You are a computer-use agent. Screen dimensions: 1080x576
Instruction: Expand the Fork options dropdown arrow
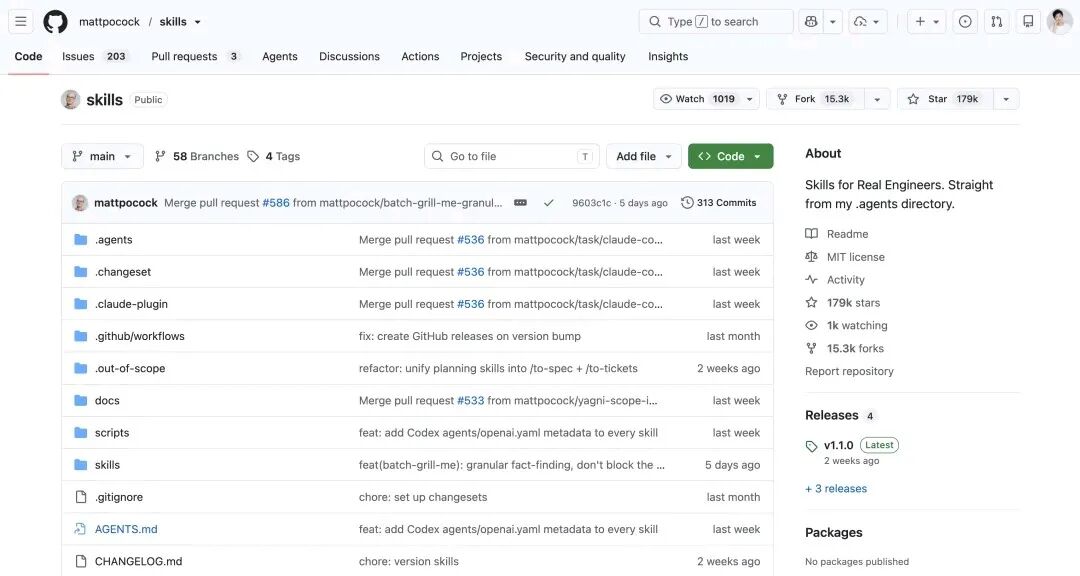coord(877,99)
